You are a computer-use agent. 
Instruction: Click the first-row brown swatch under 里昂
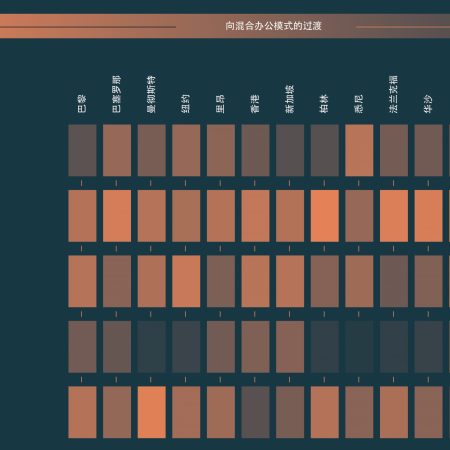(x=221, y=150)
